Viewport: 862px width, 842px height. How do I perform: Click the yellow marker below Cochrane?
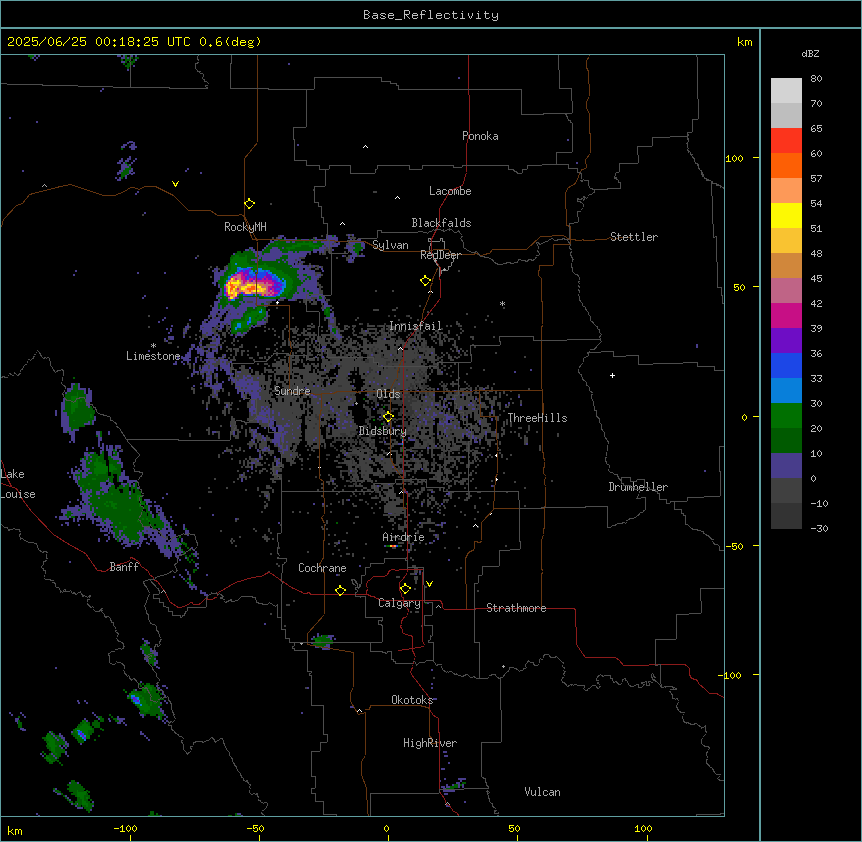click(340, 590)
